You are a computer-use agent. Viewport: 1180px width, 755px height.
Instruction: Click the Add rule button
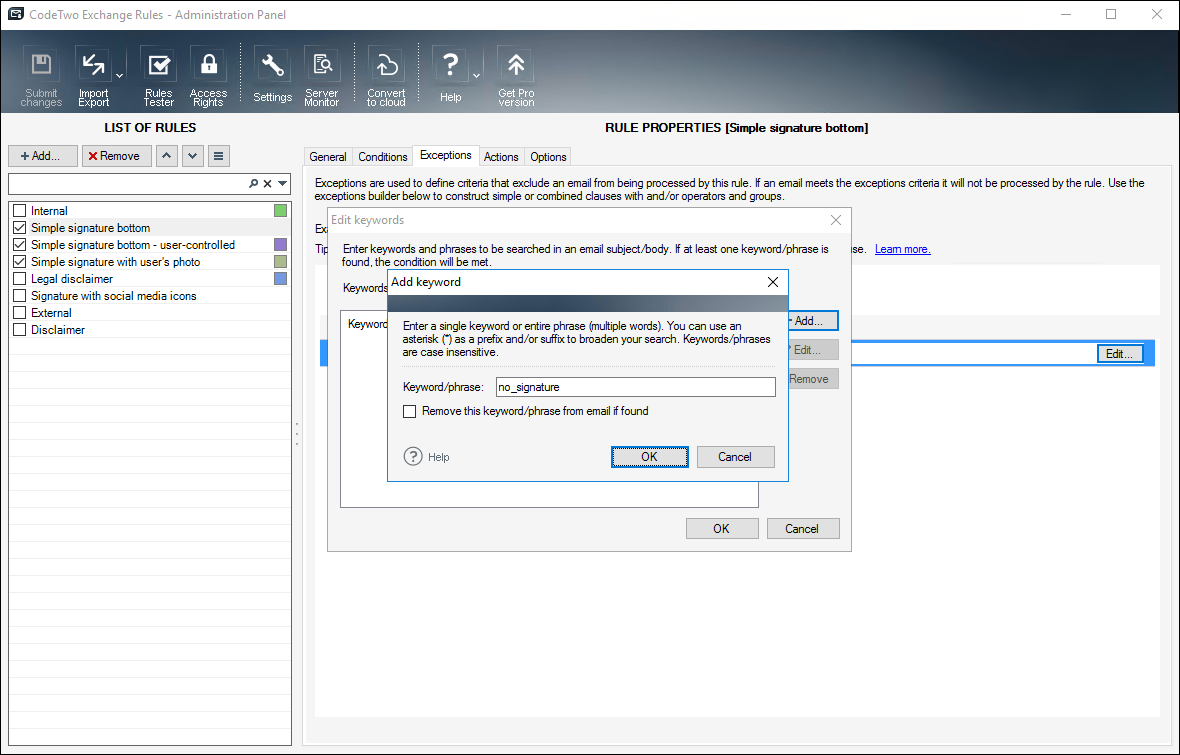[x=43, y=156]
